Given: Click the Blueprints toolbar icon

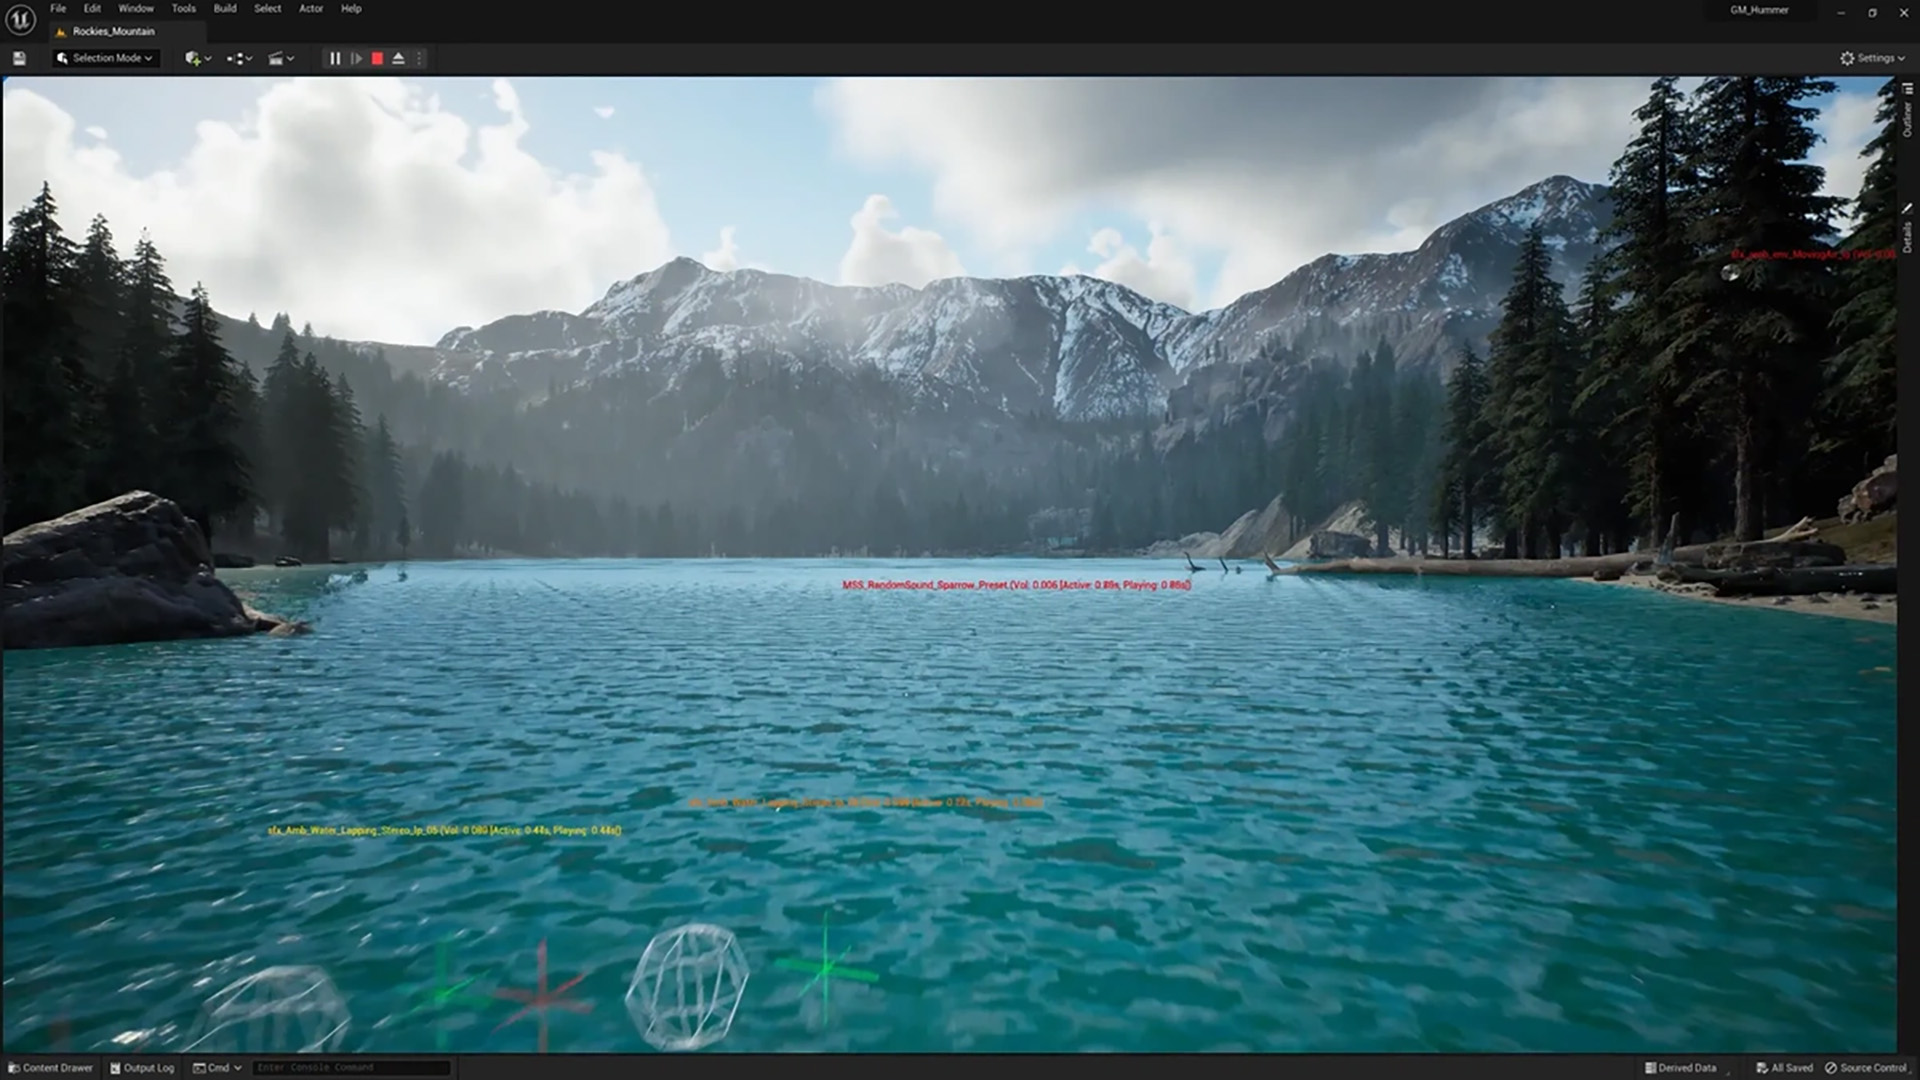Looking at the screenshot, I should [x=237, y=58].
